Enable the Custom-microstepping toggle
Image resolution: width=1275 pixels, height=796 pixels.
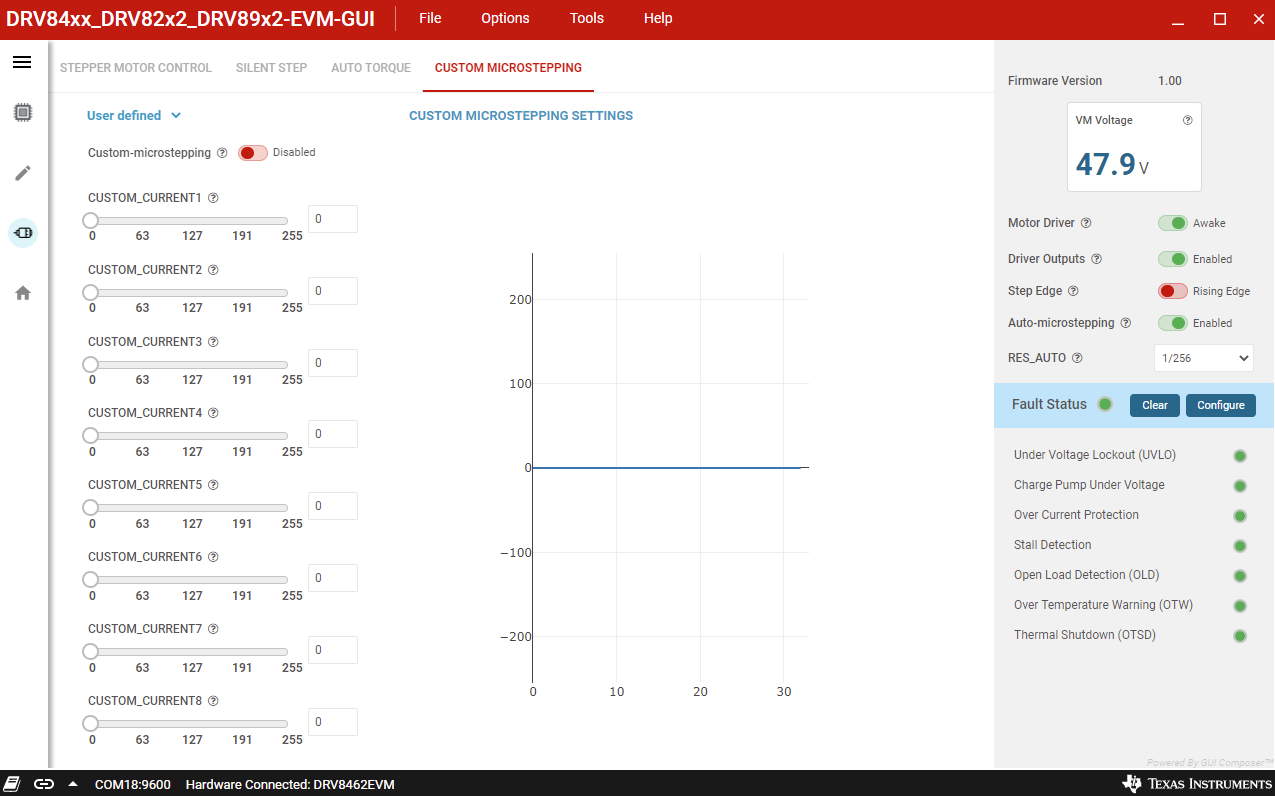pyautogui.click(x=253, y=153)
